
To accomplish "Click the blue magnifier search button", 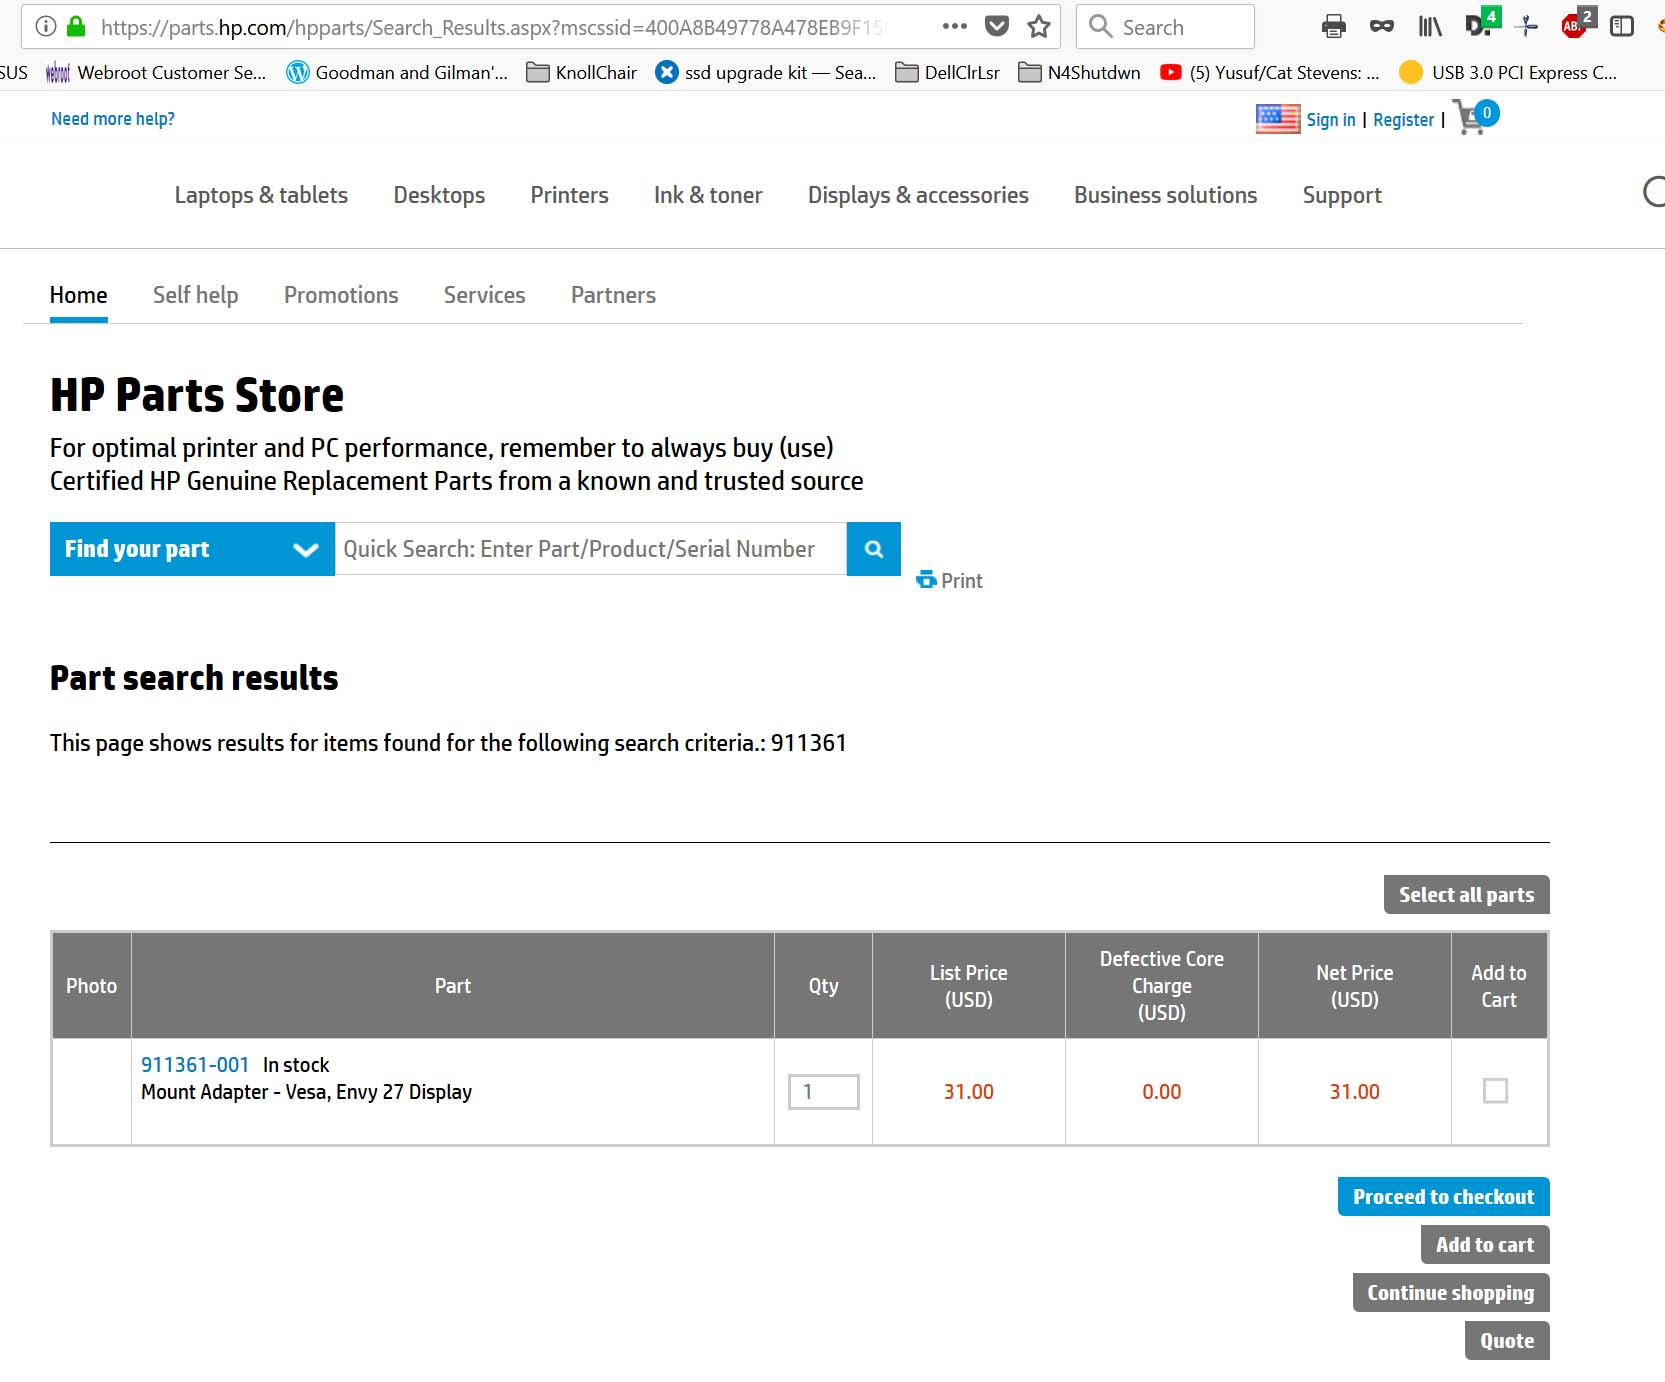I will click(x=874, y=549).
